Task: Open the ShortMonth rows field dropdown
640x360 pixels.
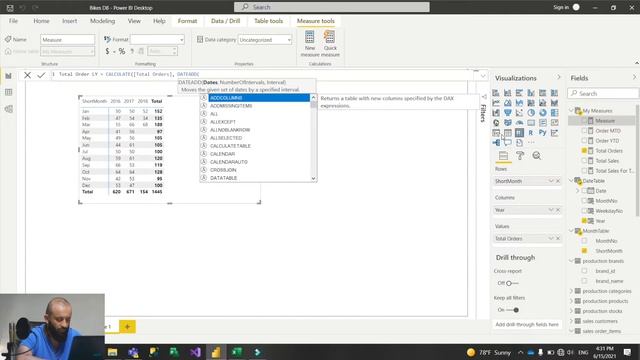Action: coord(551,181)
